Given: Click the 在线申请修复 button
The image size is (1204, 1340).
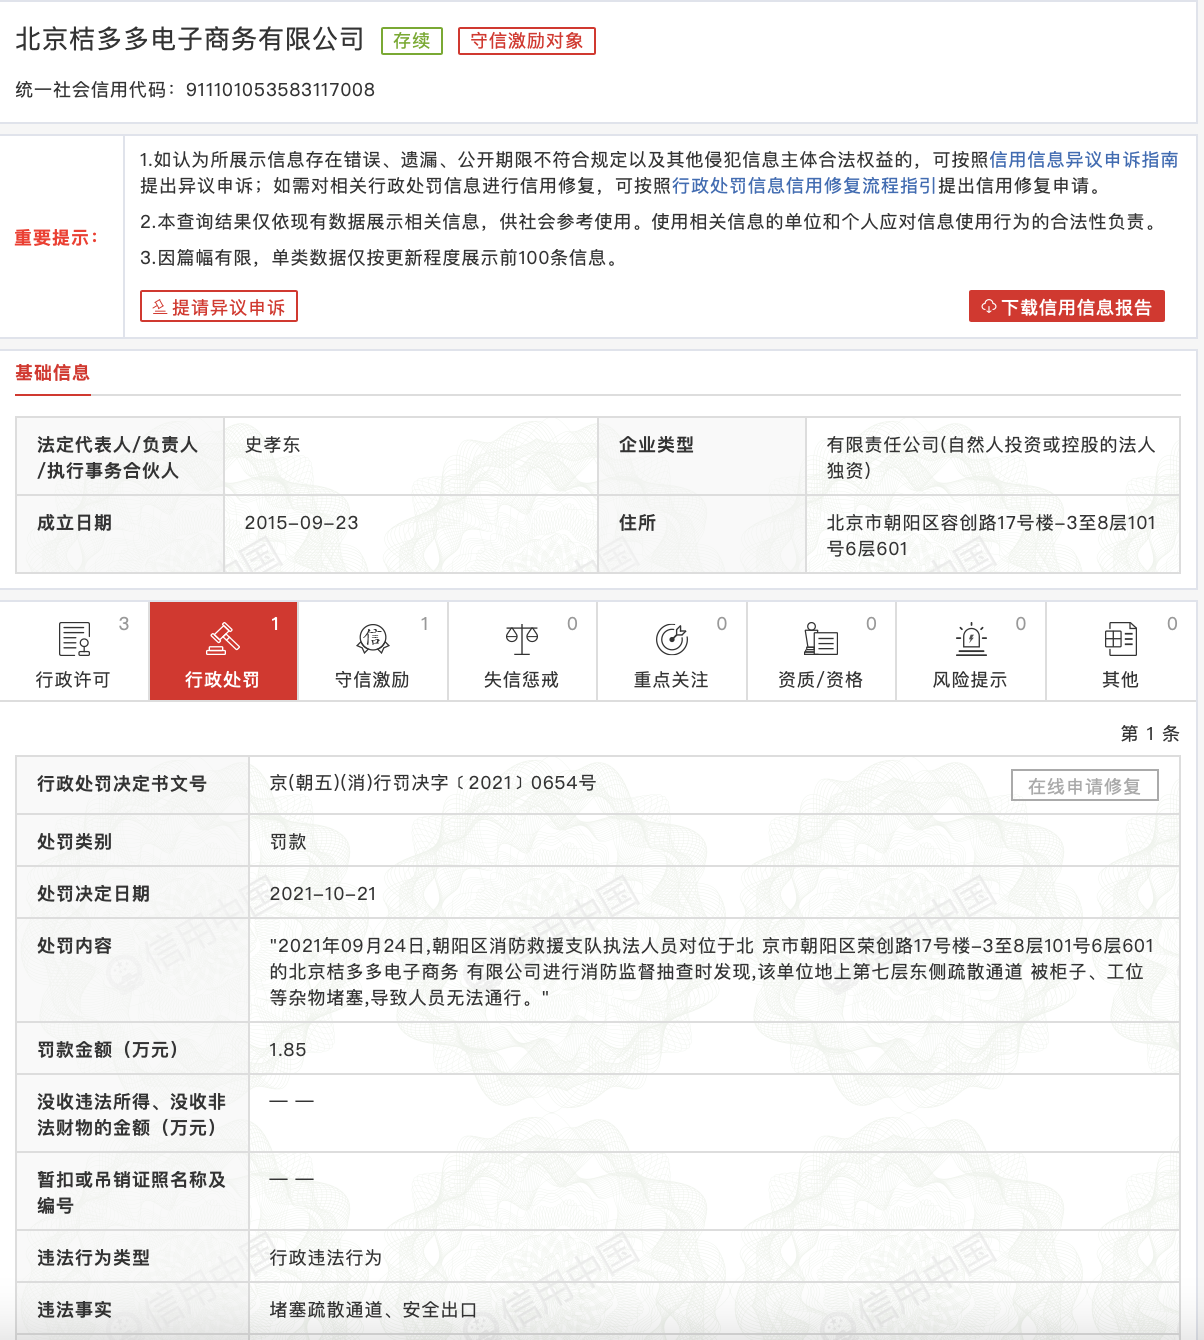Looking at the screenshot, I should coord(1084,786).
